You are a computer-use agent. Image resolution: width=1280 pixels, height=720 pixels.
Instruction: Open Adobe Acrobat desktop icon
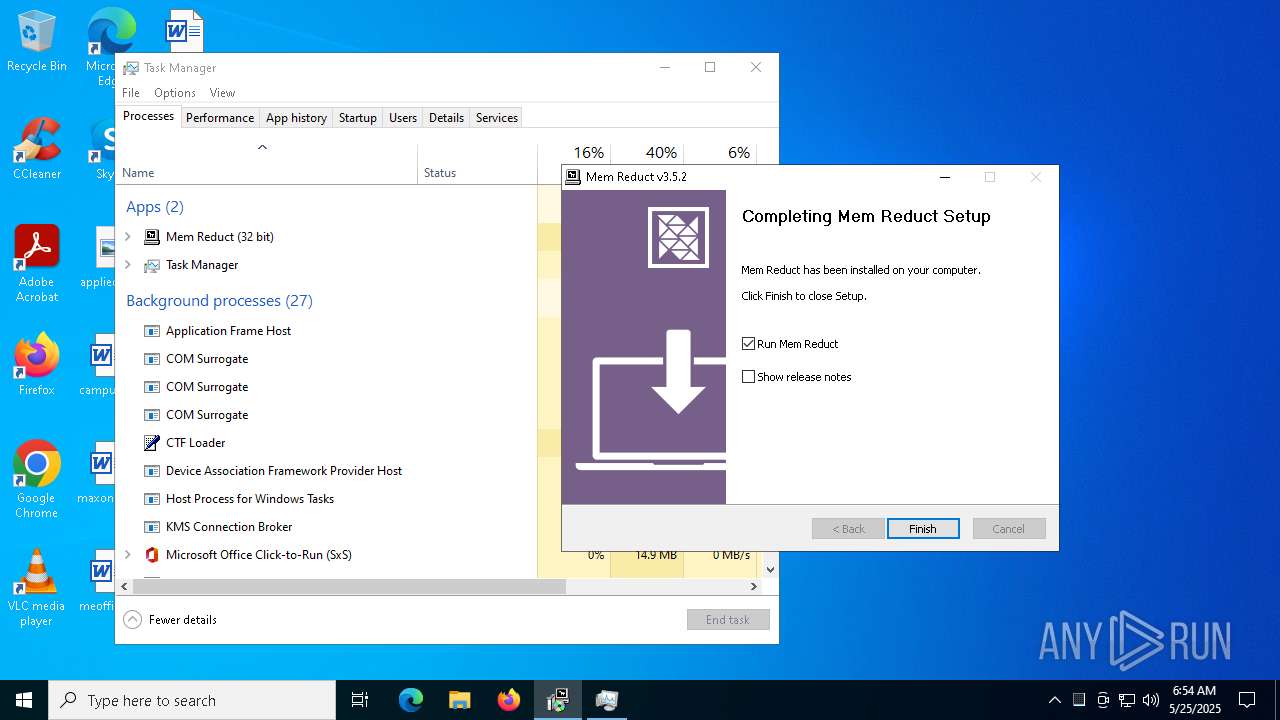pos(37,264)
